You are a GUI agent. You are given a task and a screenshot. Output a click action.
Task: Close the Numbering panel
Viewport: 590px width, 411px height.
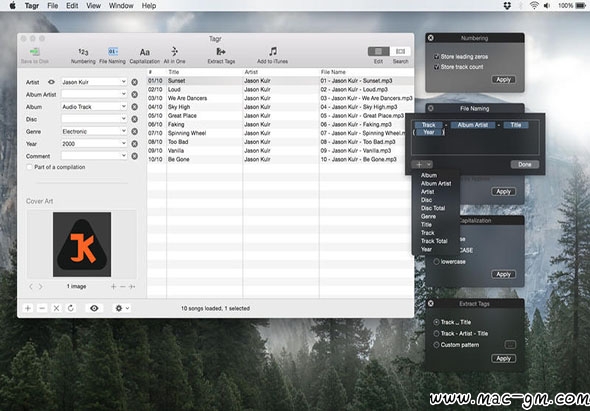point(431,38)
